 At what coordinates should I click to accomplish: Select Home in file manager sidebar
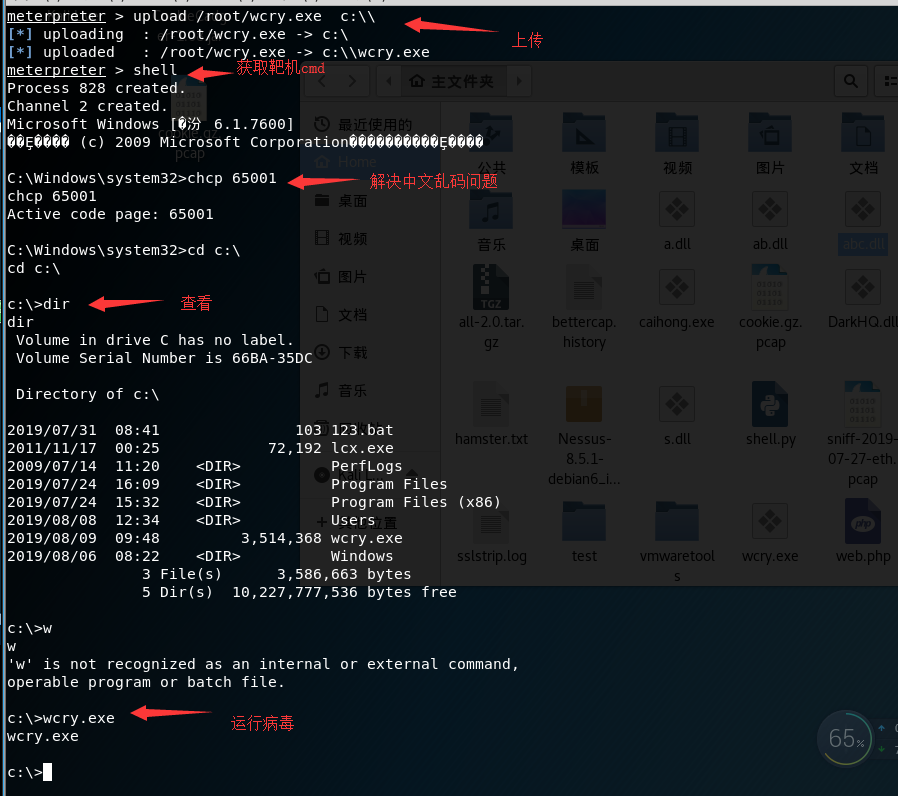click(x=346, y=162)
